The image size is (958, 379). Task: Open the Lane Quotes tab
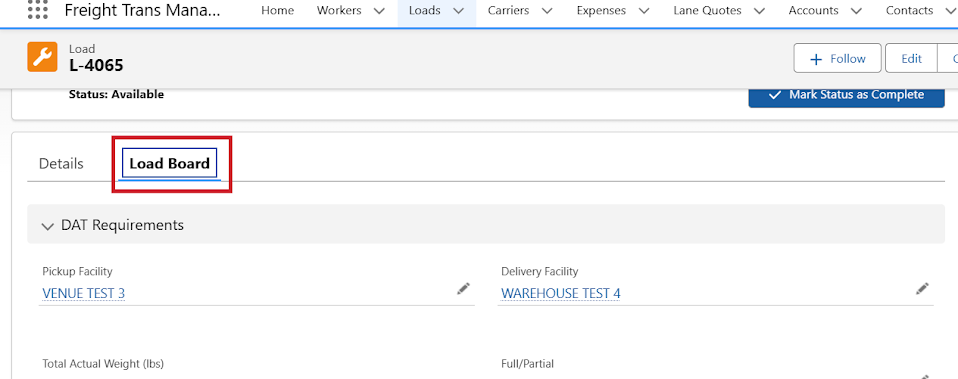708,10
